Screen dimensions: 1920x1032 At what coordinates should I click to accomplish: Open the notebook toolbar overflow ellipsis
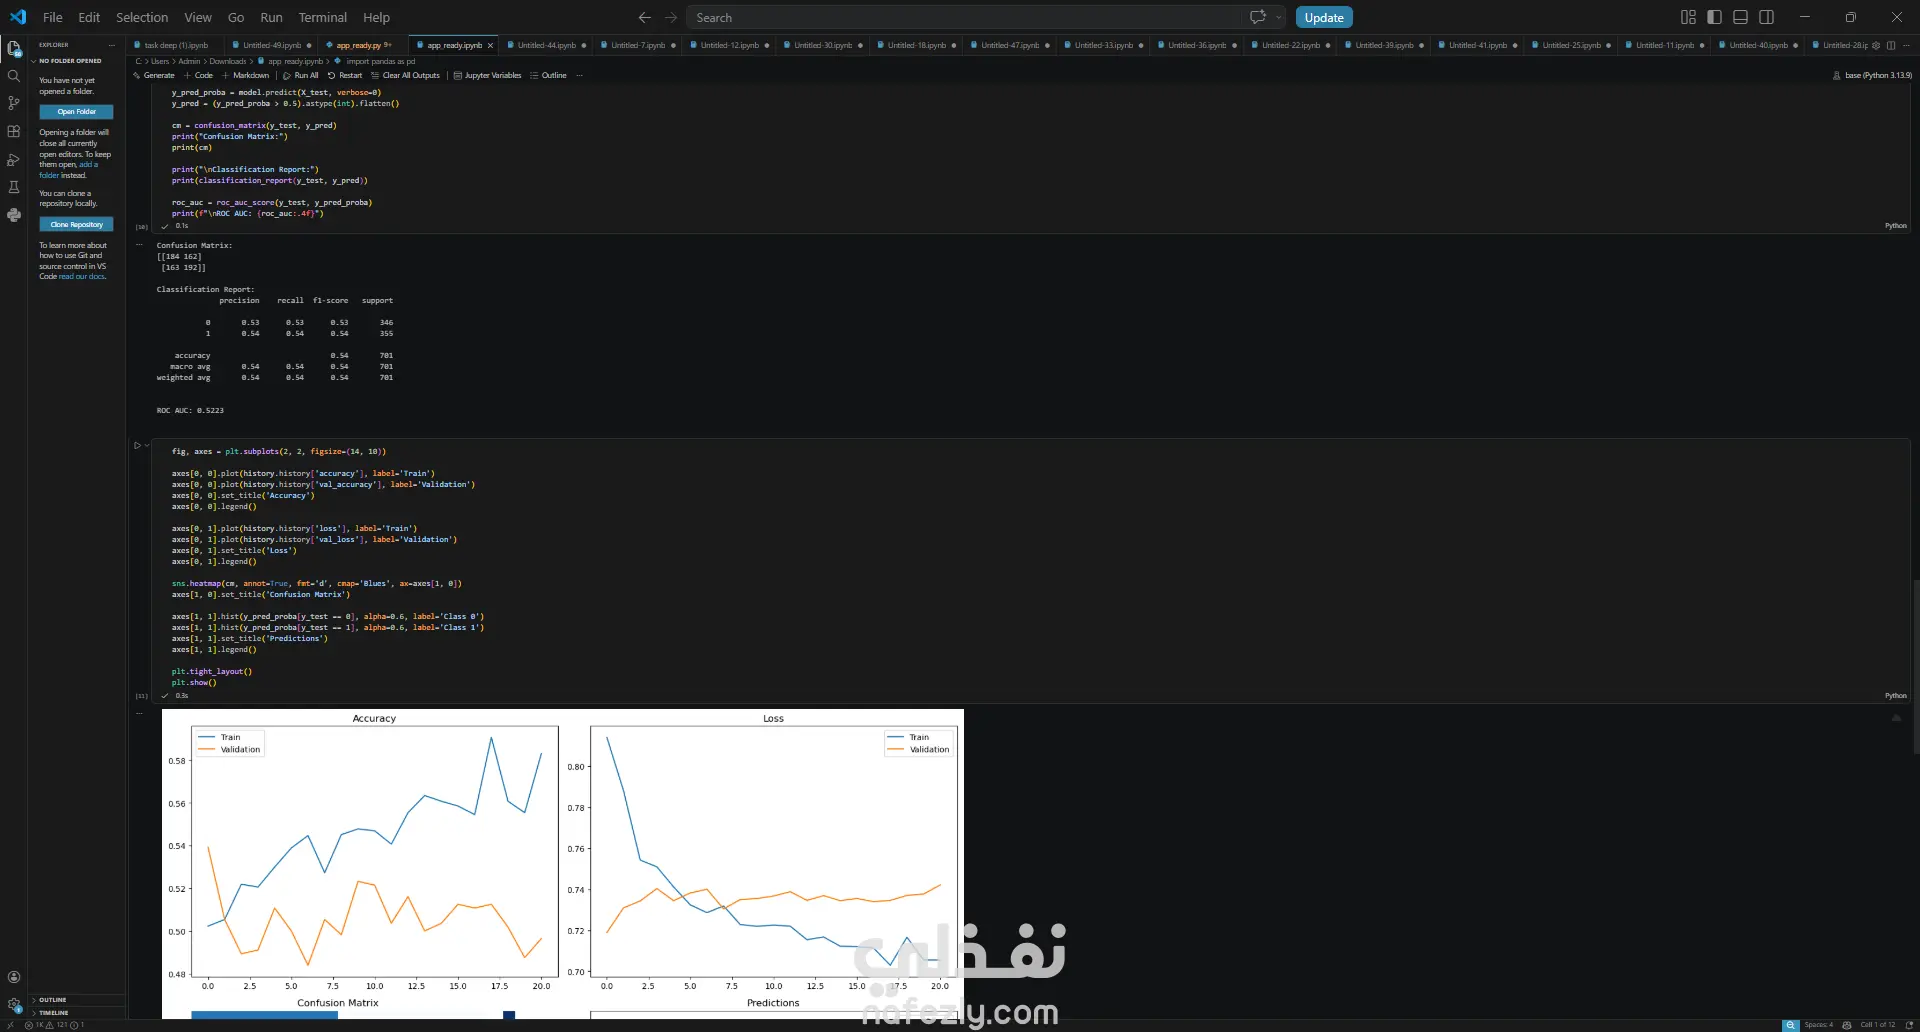tap(579, 75)
